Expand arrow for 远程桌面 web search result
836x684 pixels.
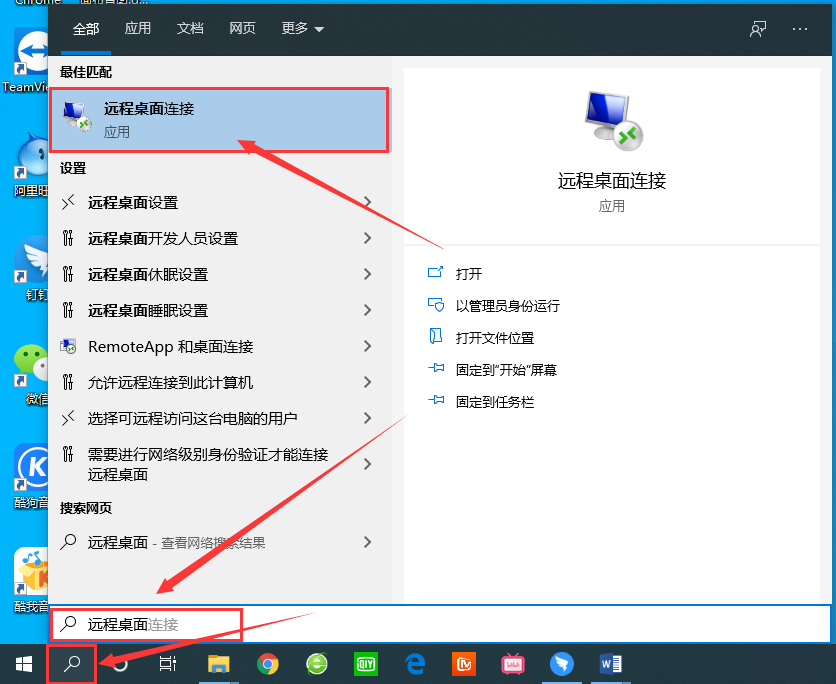click(x=368, y=543)
